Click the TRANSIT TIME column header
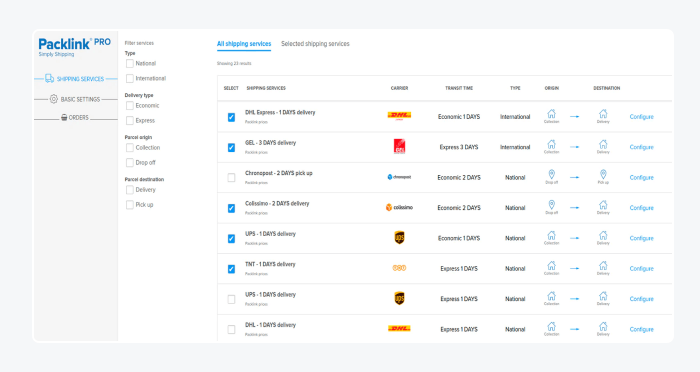700x372 pixels. tap(459, 88)
